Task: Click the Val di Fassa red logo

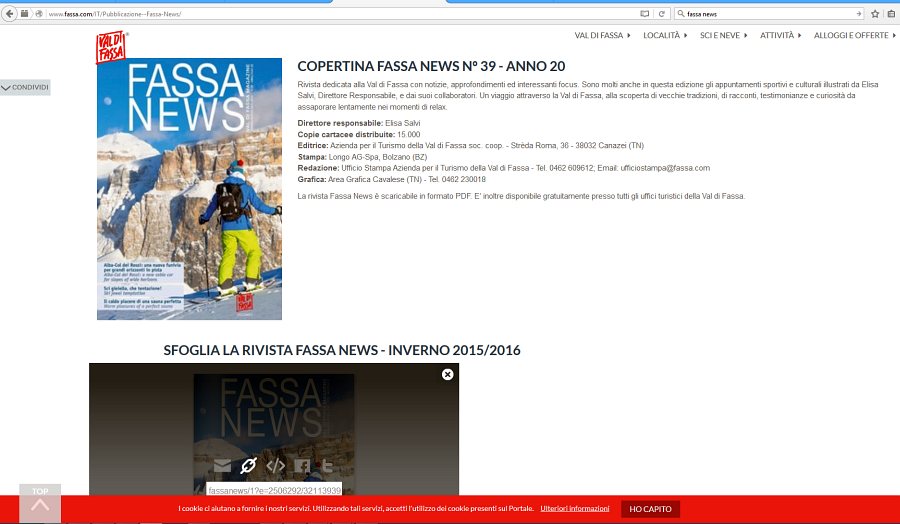Action: (111, 47)
